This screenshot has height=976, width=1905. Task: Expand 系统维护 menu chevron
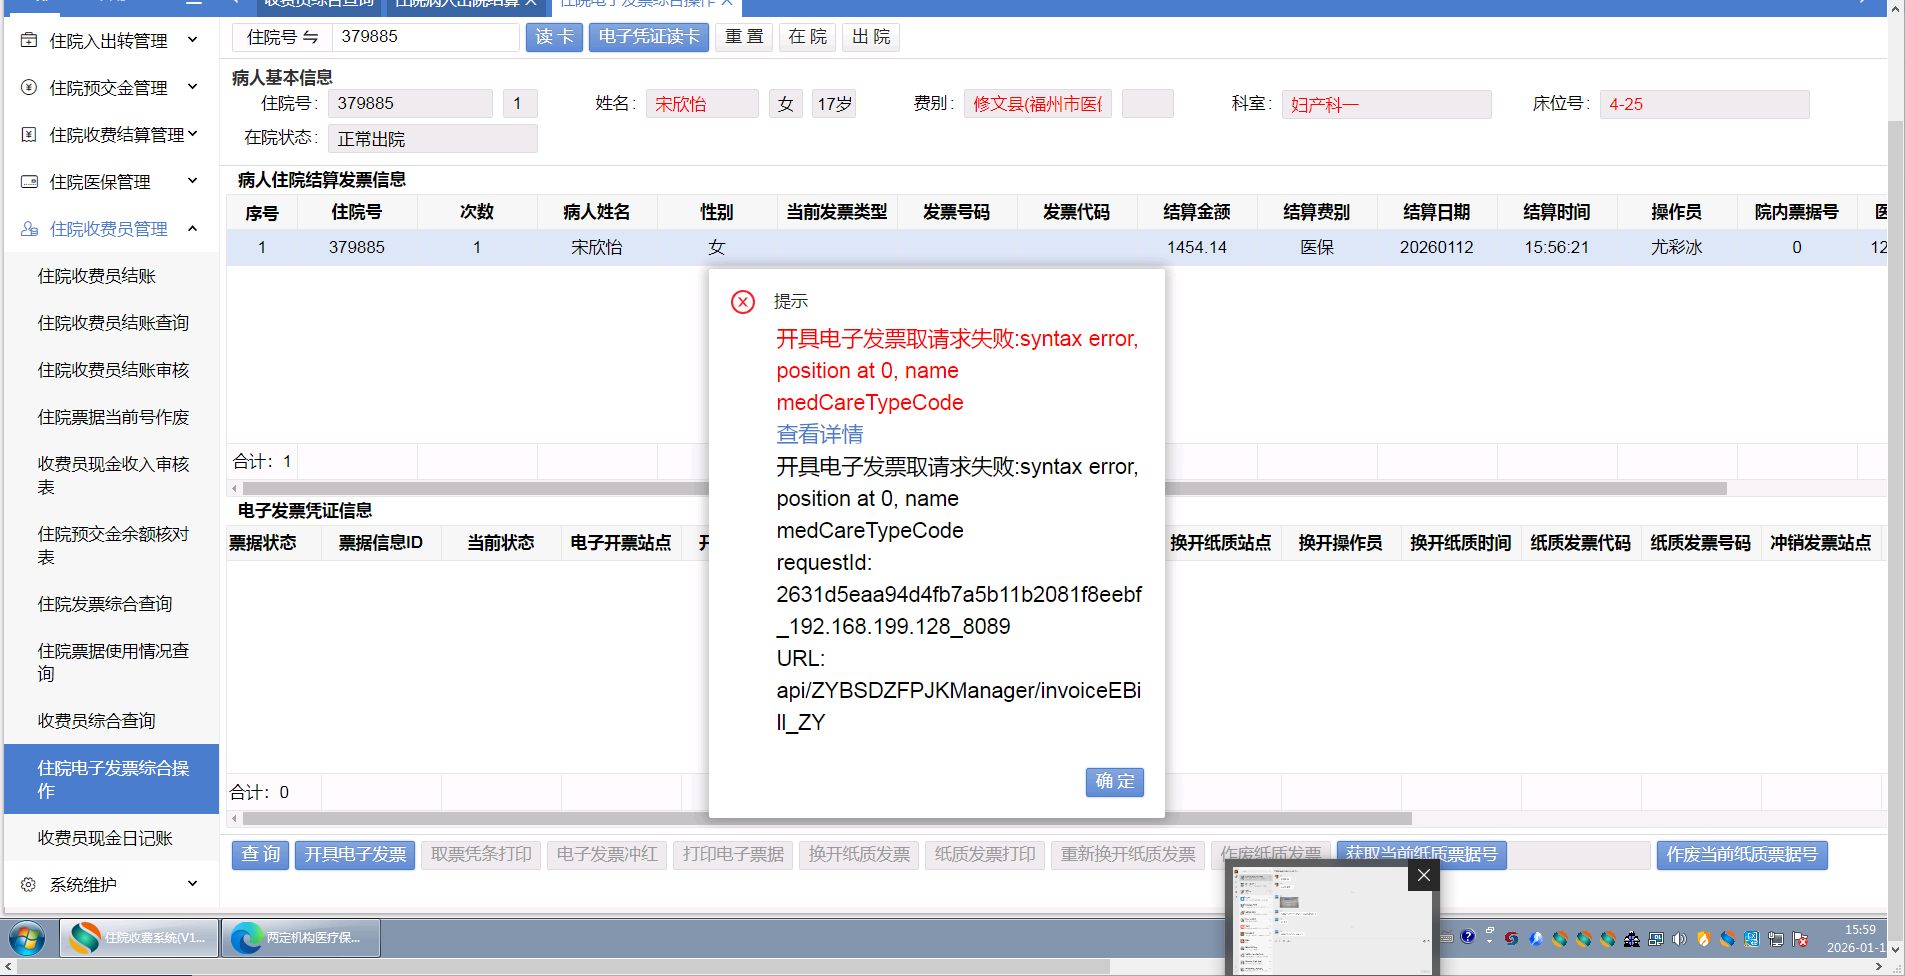(x=193, y=884)
